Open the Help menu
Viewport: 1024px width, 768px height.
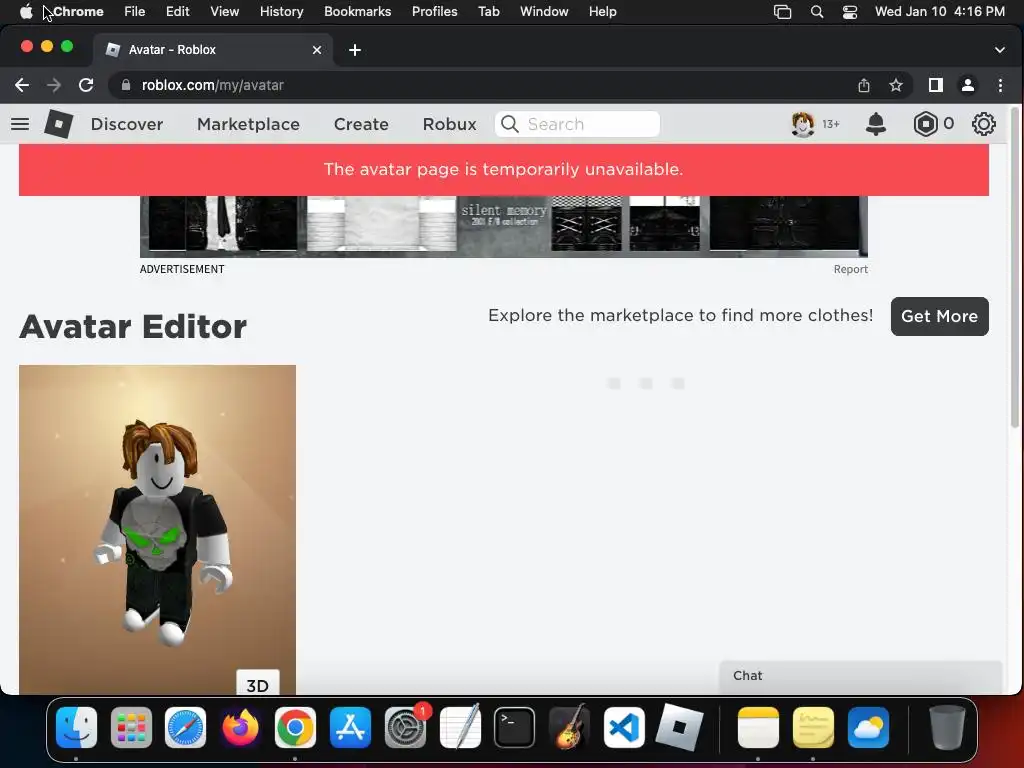pyautogui.click(x=602, y=12)
